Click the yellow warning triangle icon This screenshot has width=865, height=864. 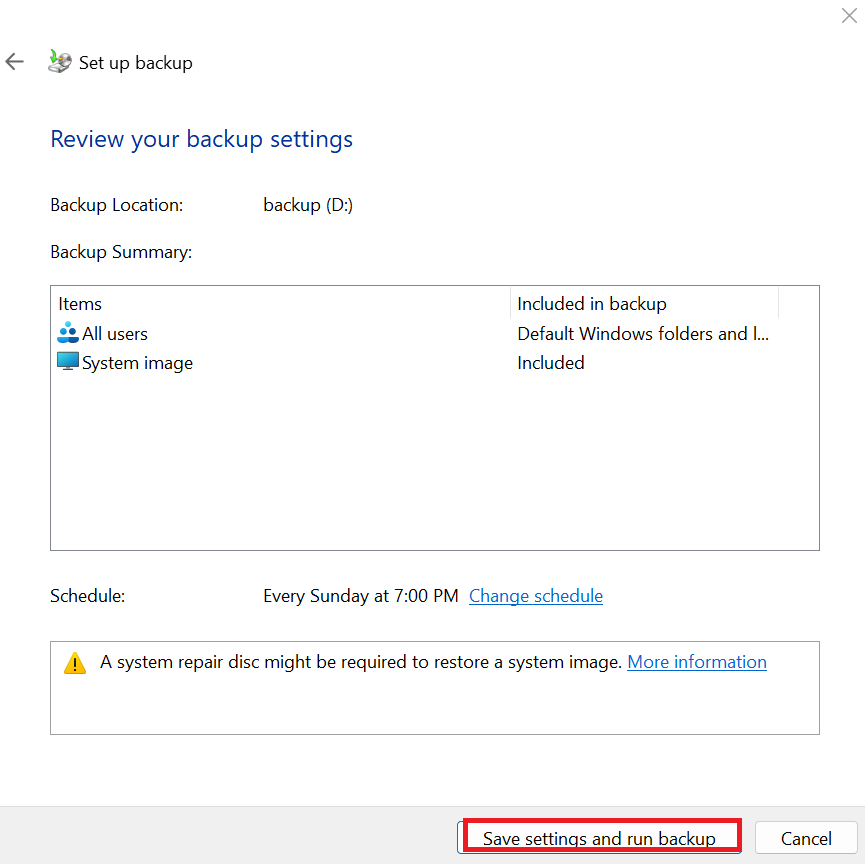click(x=75, y=663)
